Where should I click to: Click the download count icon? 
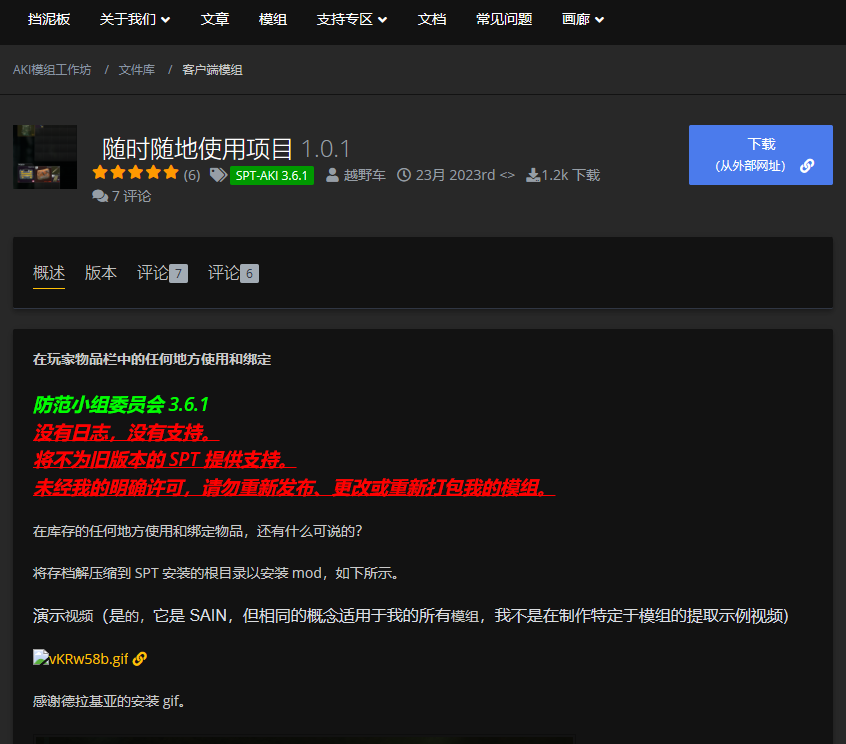(x=533, y=175)
